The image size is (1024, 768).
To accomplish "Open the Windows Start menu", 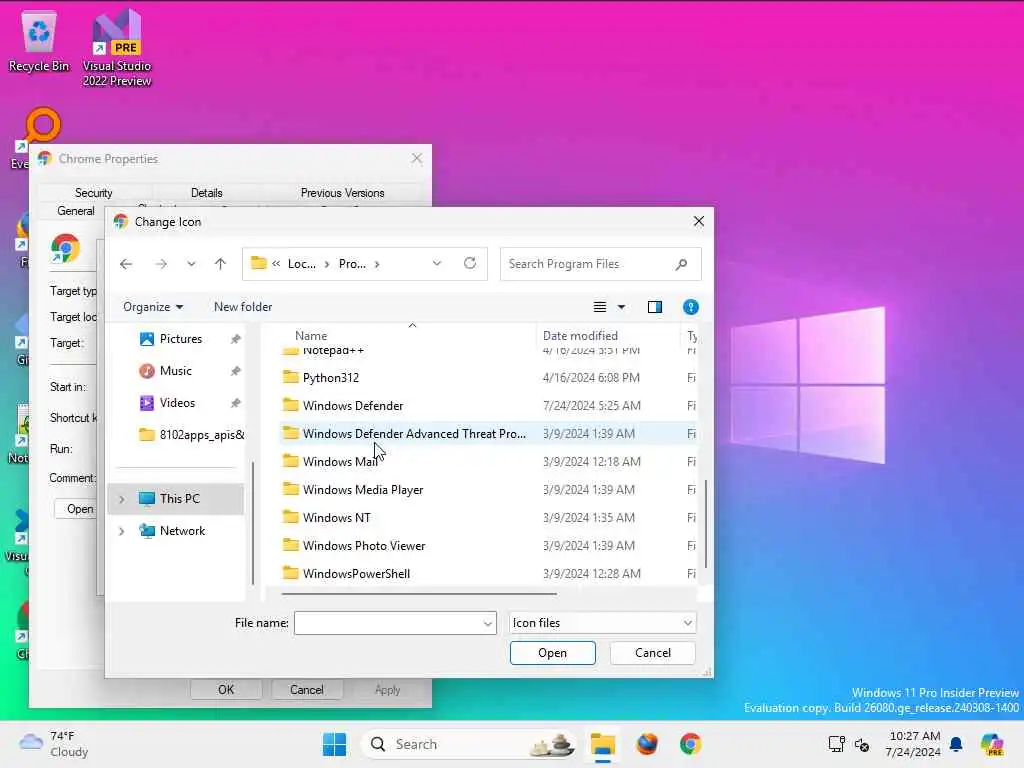I will tap(334, 744).
